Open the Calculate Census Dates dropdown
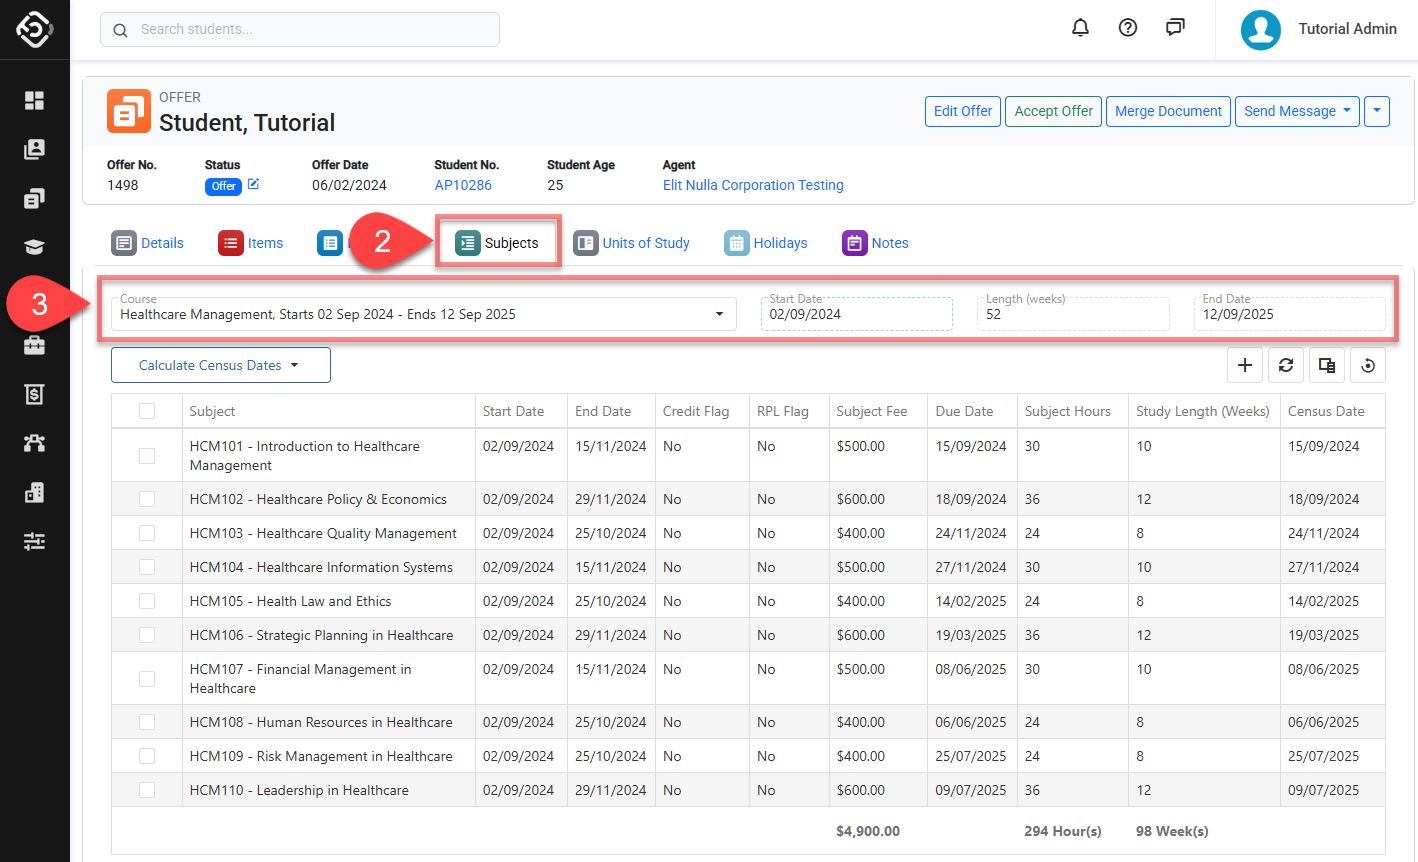Viewport: 1418px width, 862px height. [220, 365]
